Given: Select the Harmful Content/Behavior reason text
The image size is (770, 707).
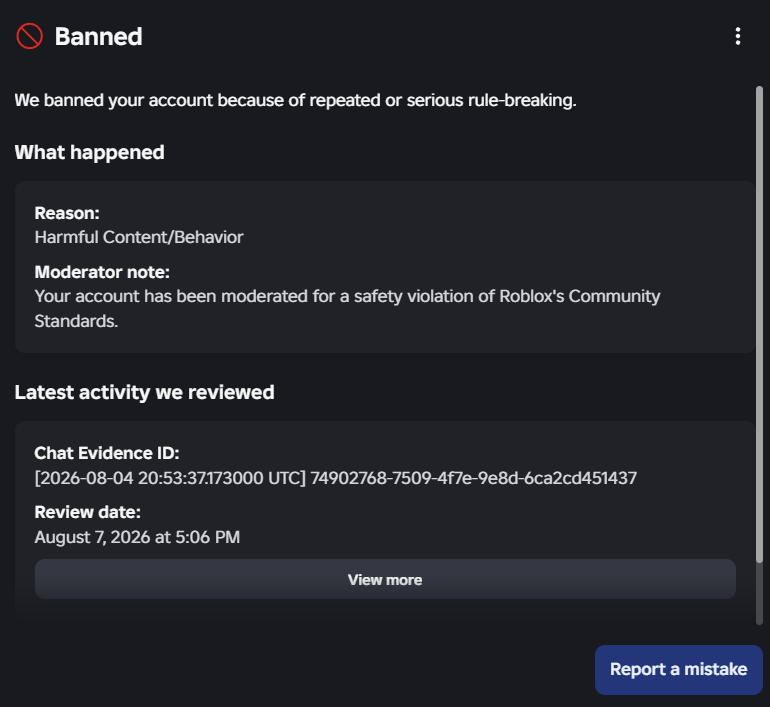Looking at the screenshot, I should point(139,237).
